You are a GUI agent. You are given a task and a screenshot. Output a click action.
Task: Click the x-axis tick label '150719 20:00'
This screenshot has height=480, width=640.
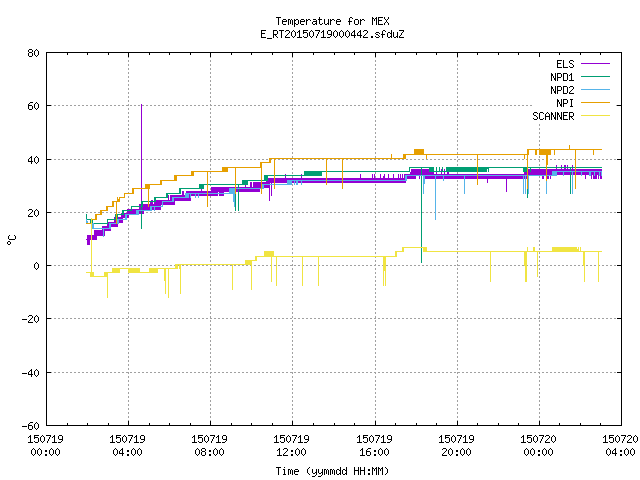456,445
